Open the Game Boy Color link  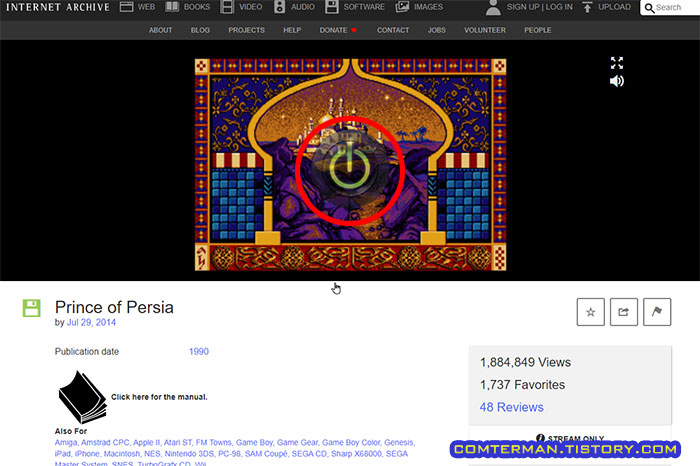pos(351,442)
